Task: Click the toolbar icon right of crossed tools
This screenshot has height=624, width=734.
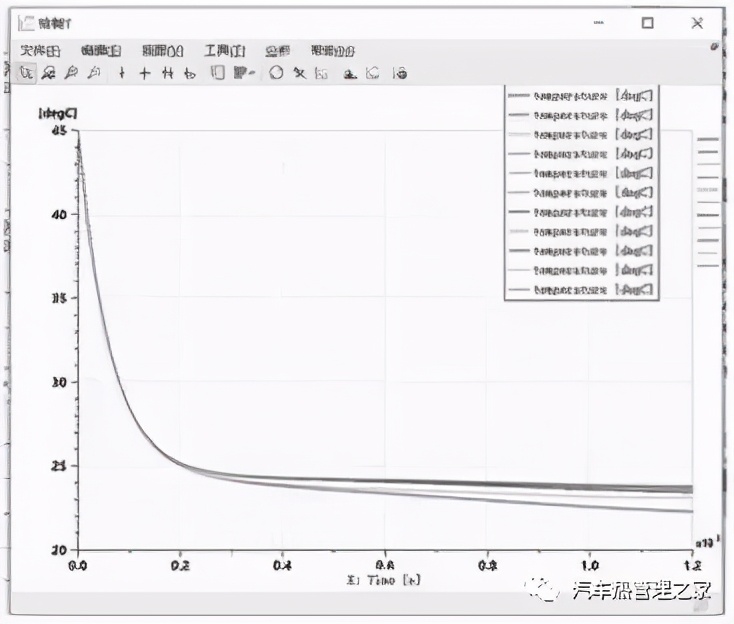Action: coord(321,73)
